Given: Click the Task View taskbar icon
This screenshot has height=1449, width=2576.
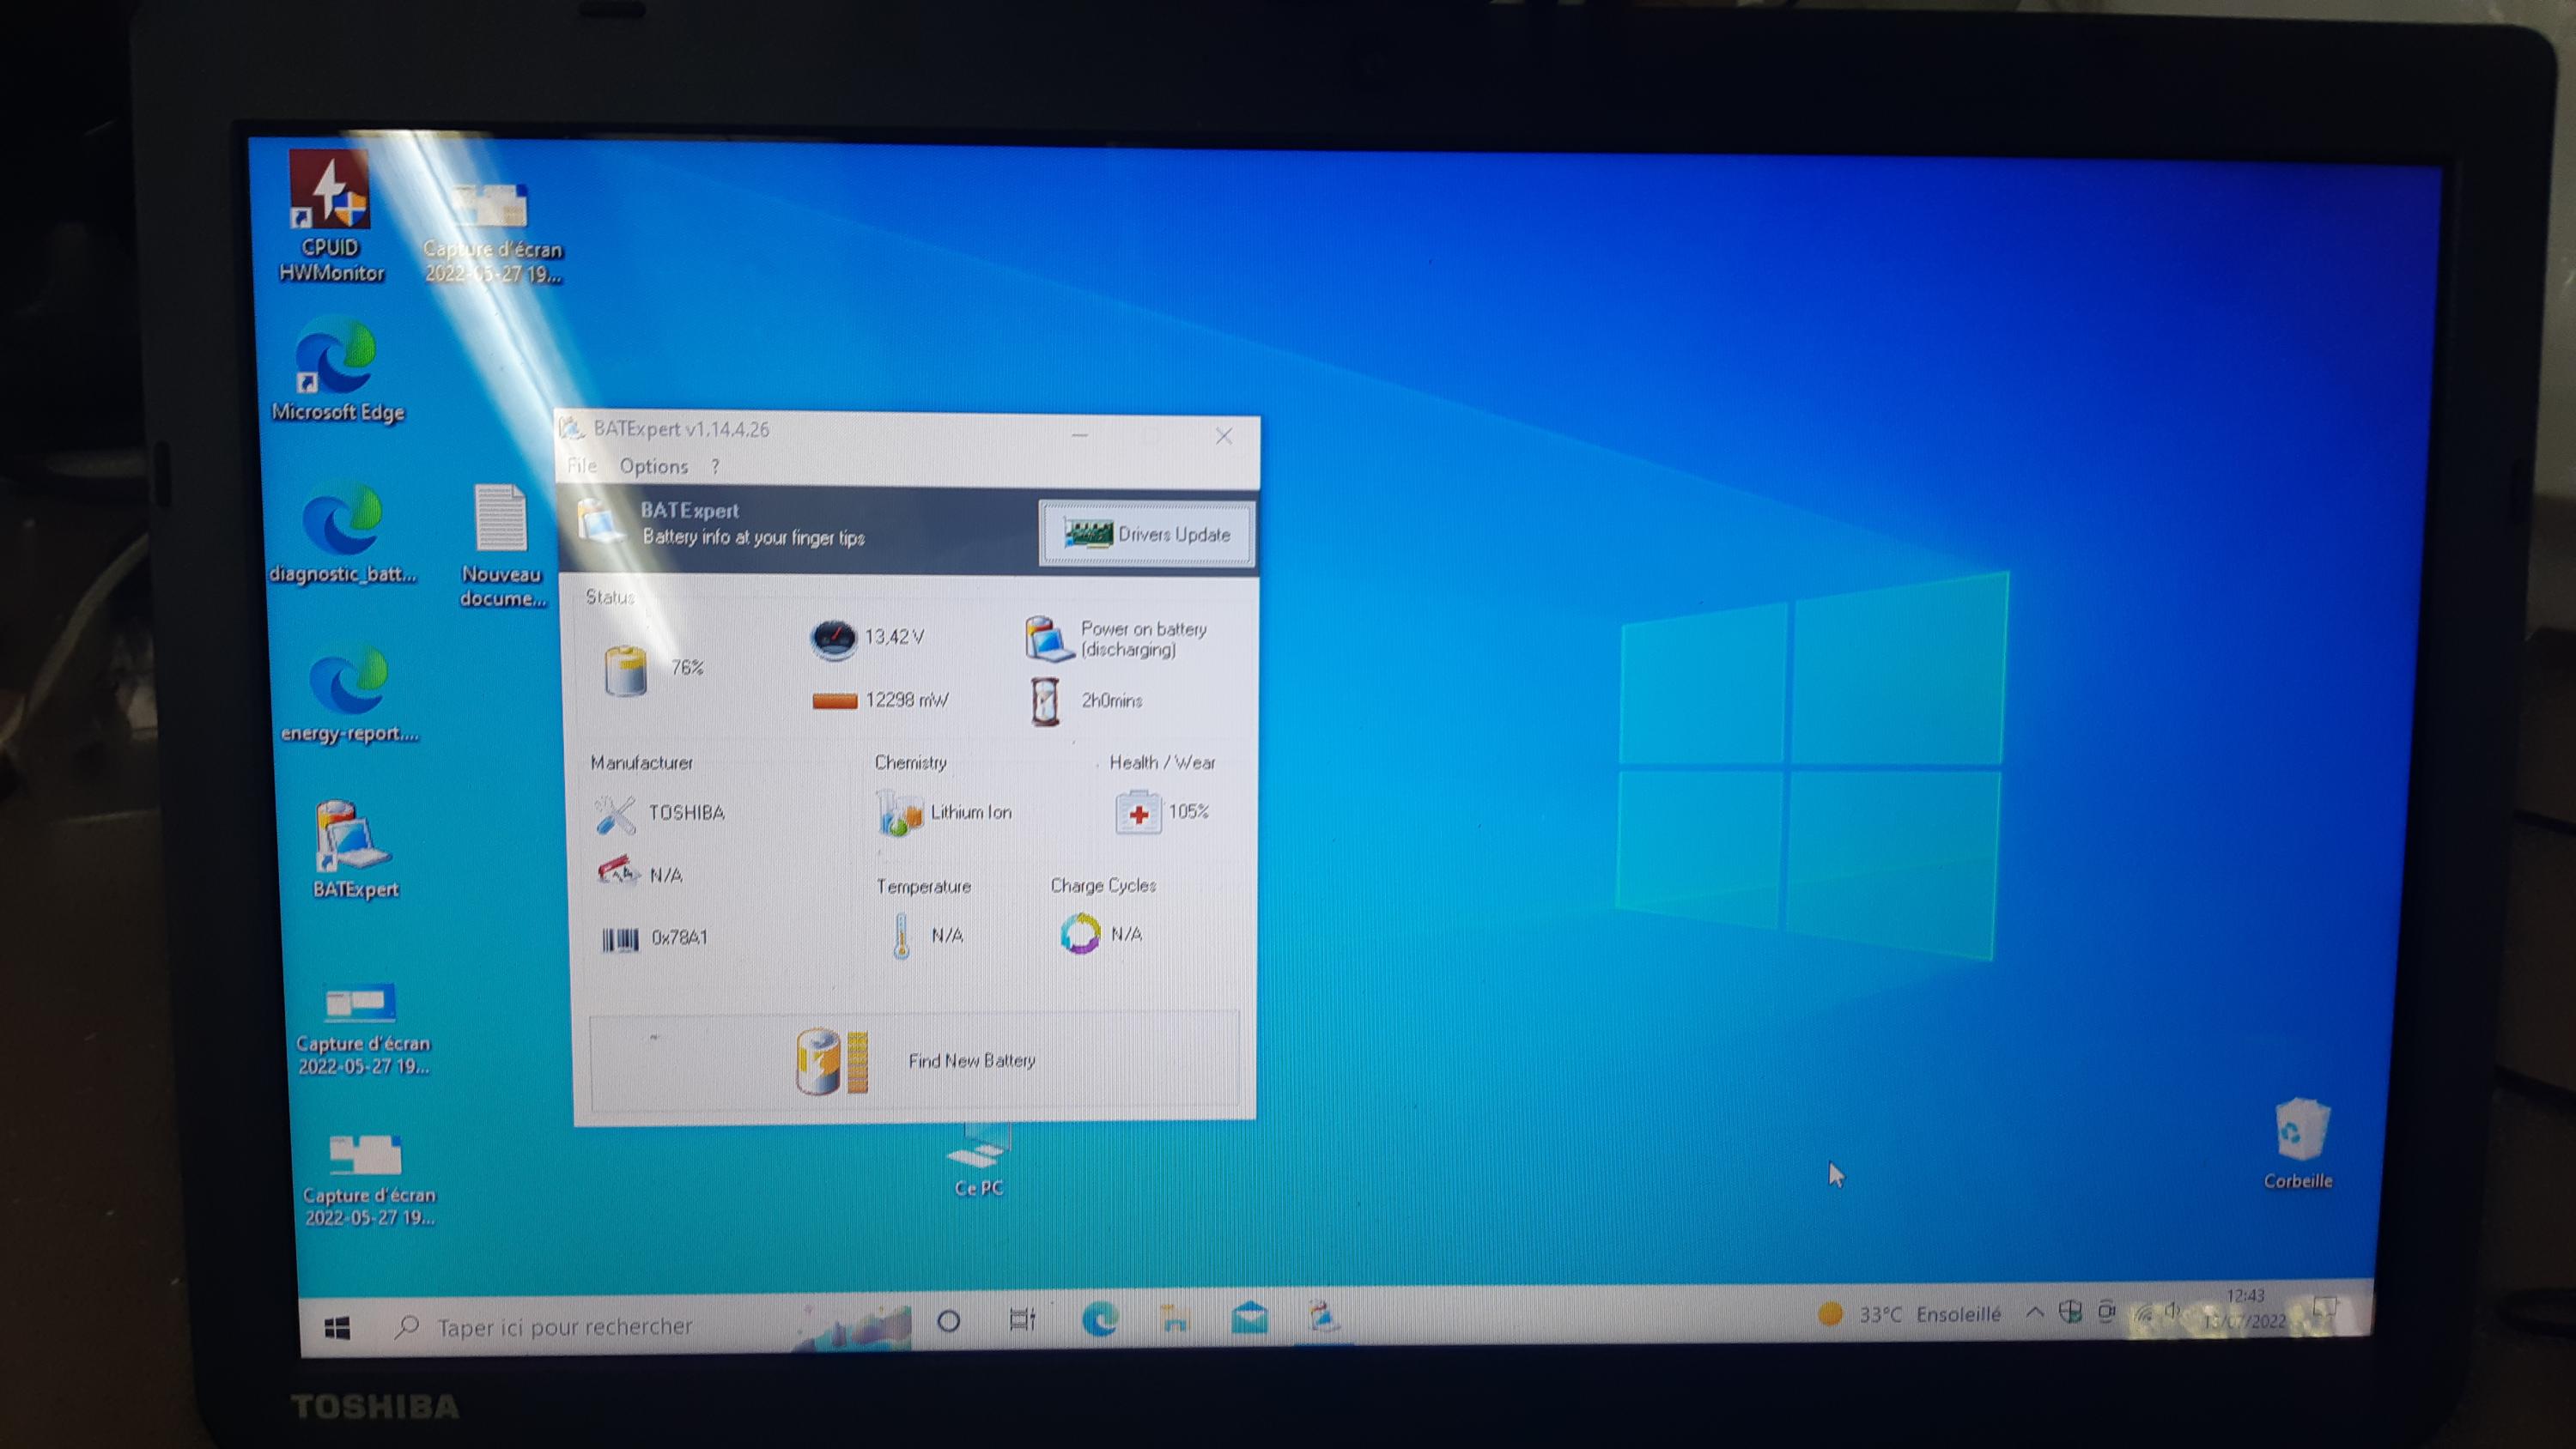Looking at the screenshot, I should 1022,1321.
